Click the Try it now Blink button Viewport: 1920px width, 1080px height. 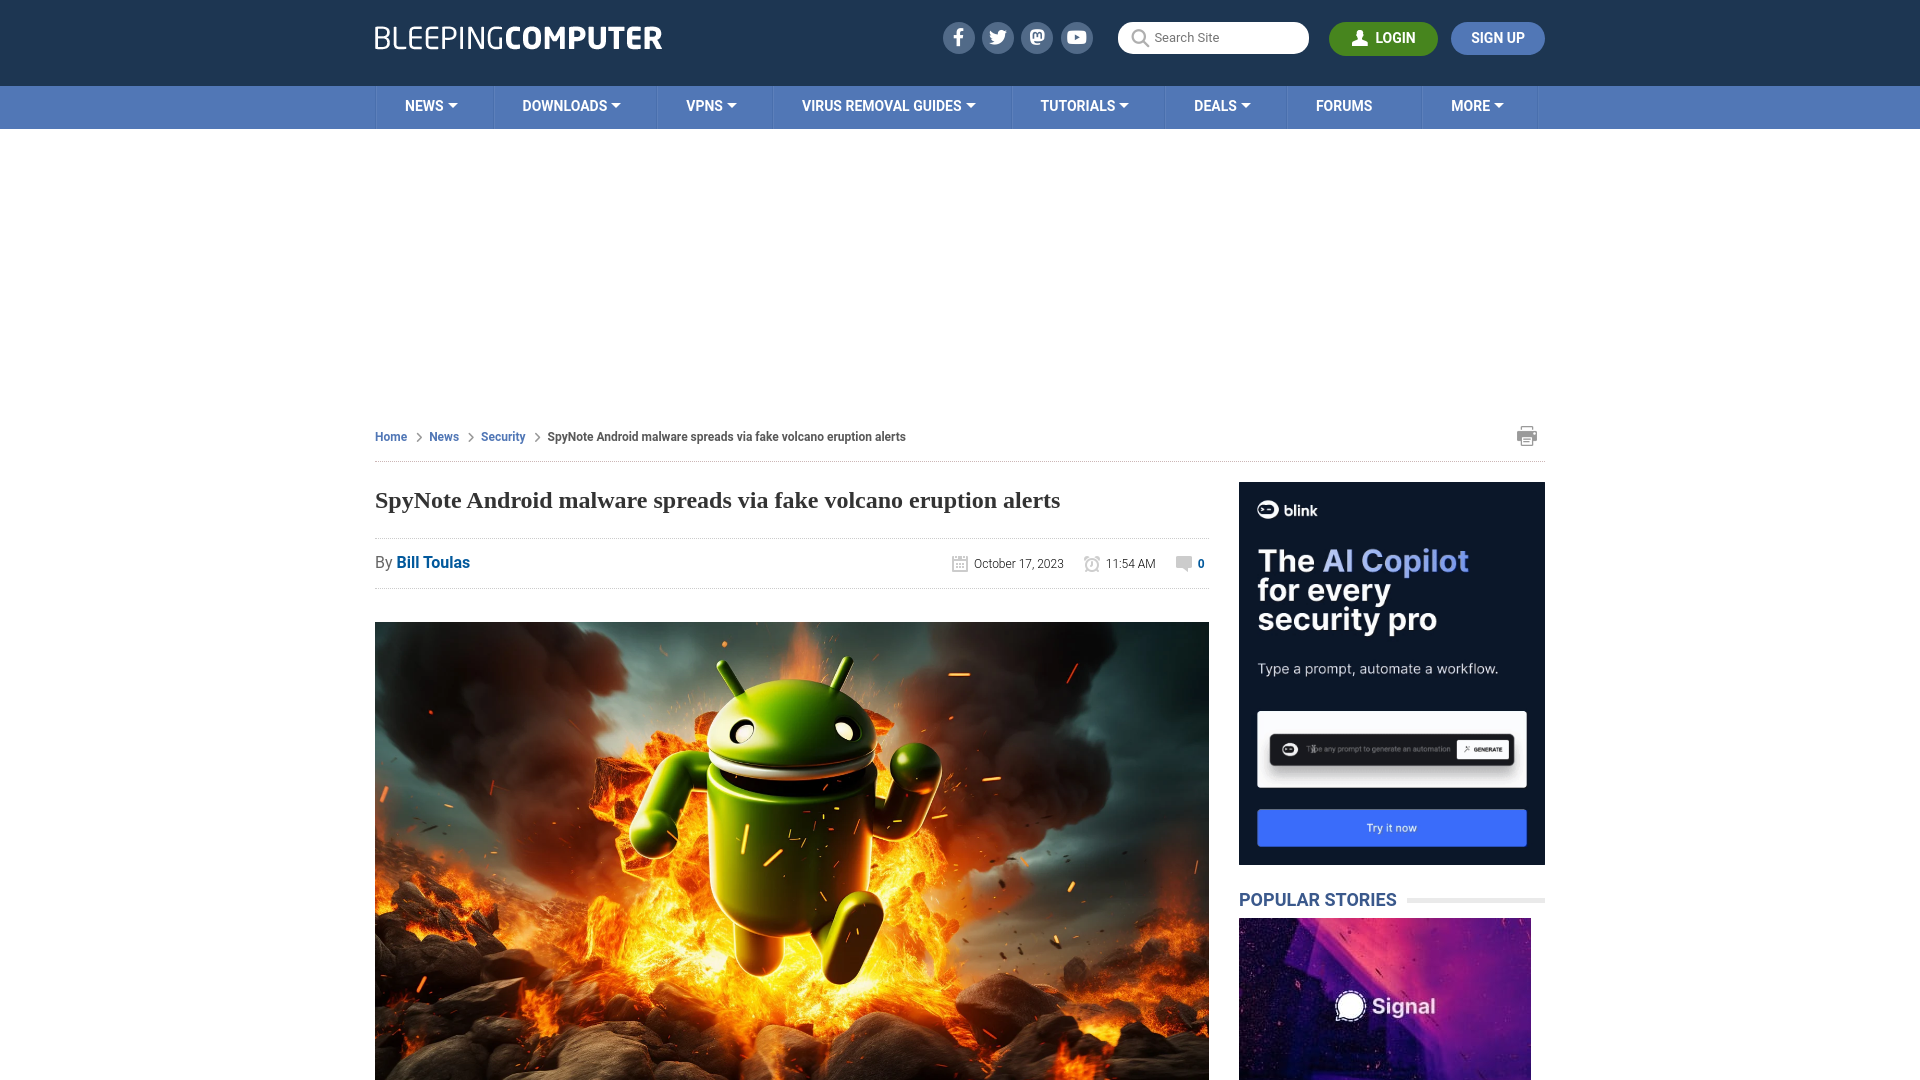(1391, 827)
